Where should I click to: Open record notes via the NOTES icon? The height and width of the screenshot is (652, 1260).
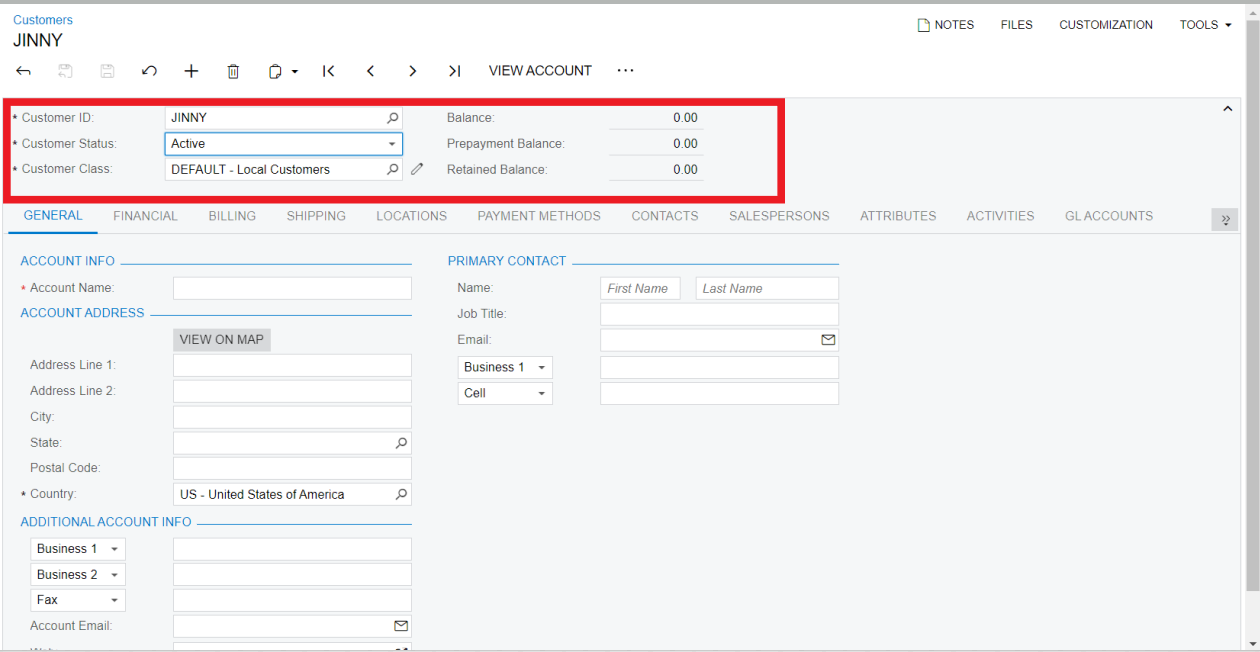tap(945, 24)
